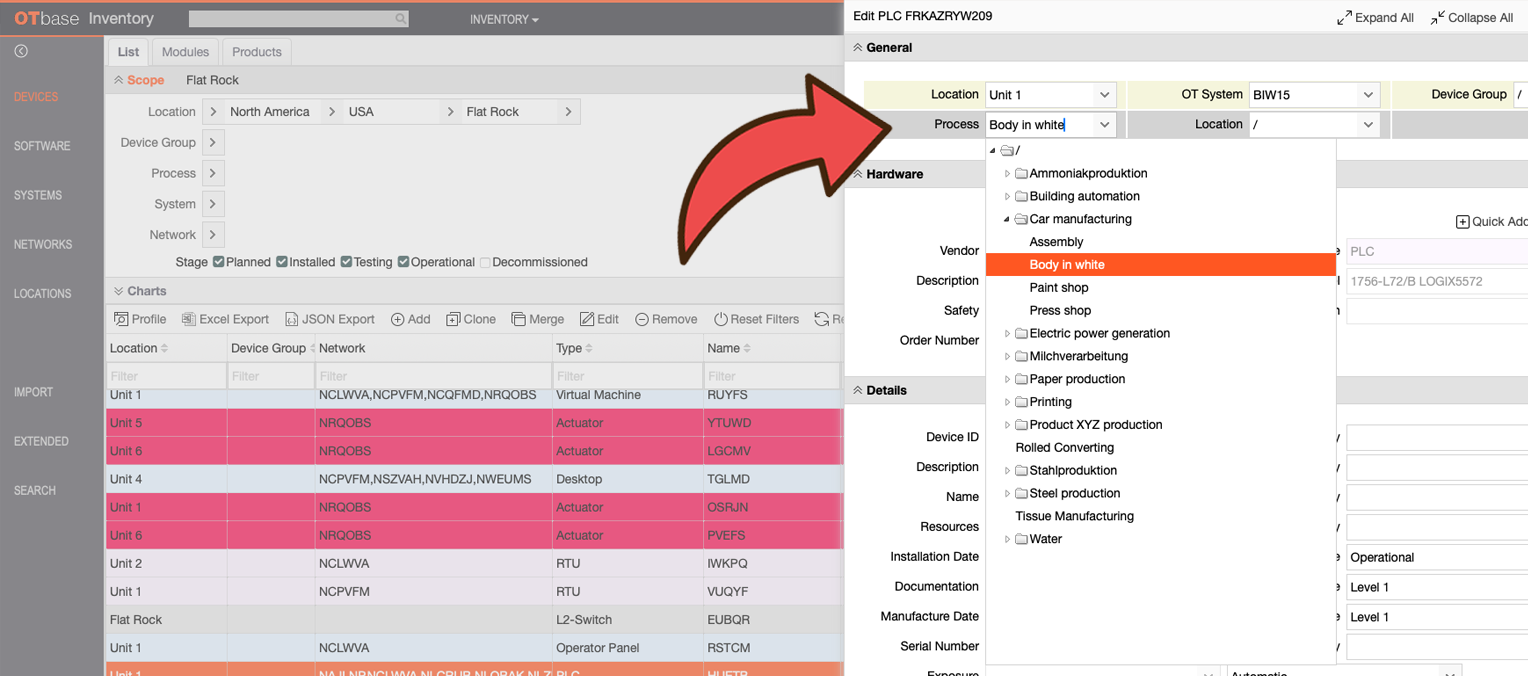
Task: Open the Location Unit 1 dropdown
Action: (x=1104, y=95)
